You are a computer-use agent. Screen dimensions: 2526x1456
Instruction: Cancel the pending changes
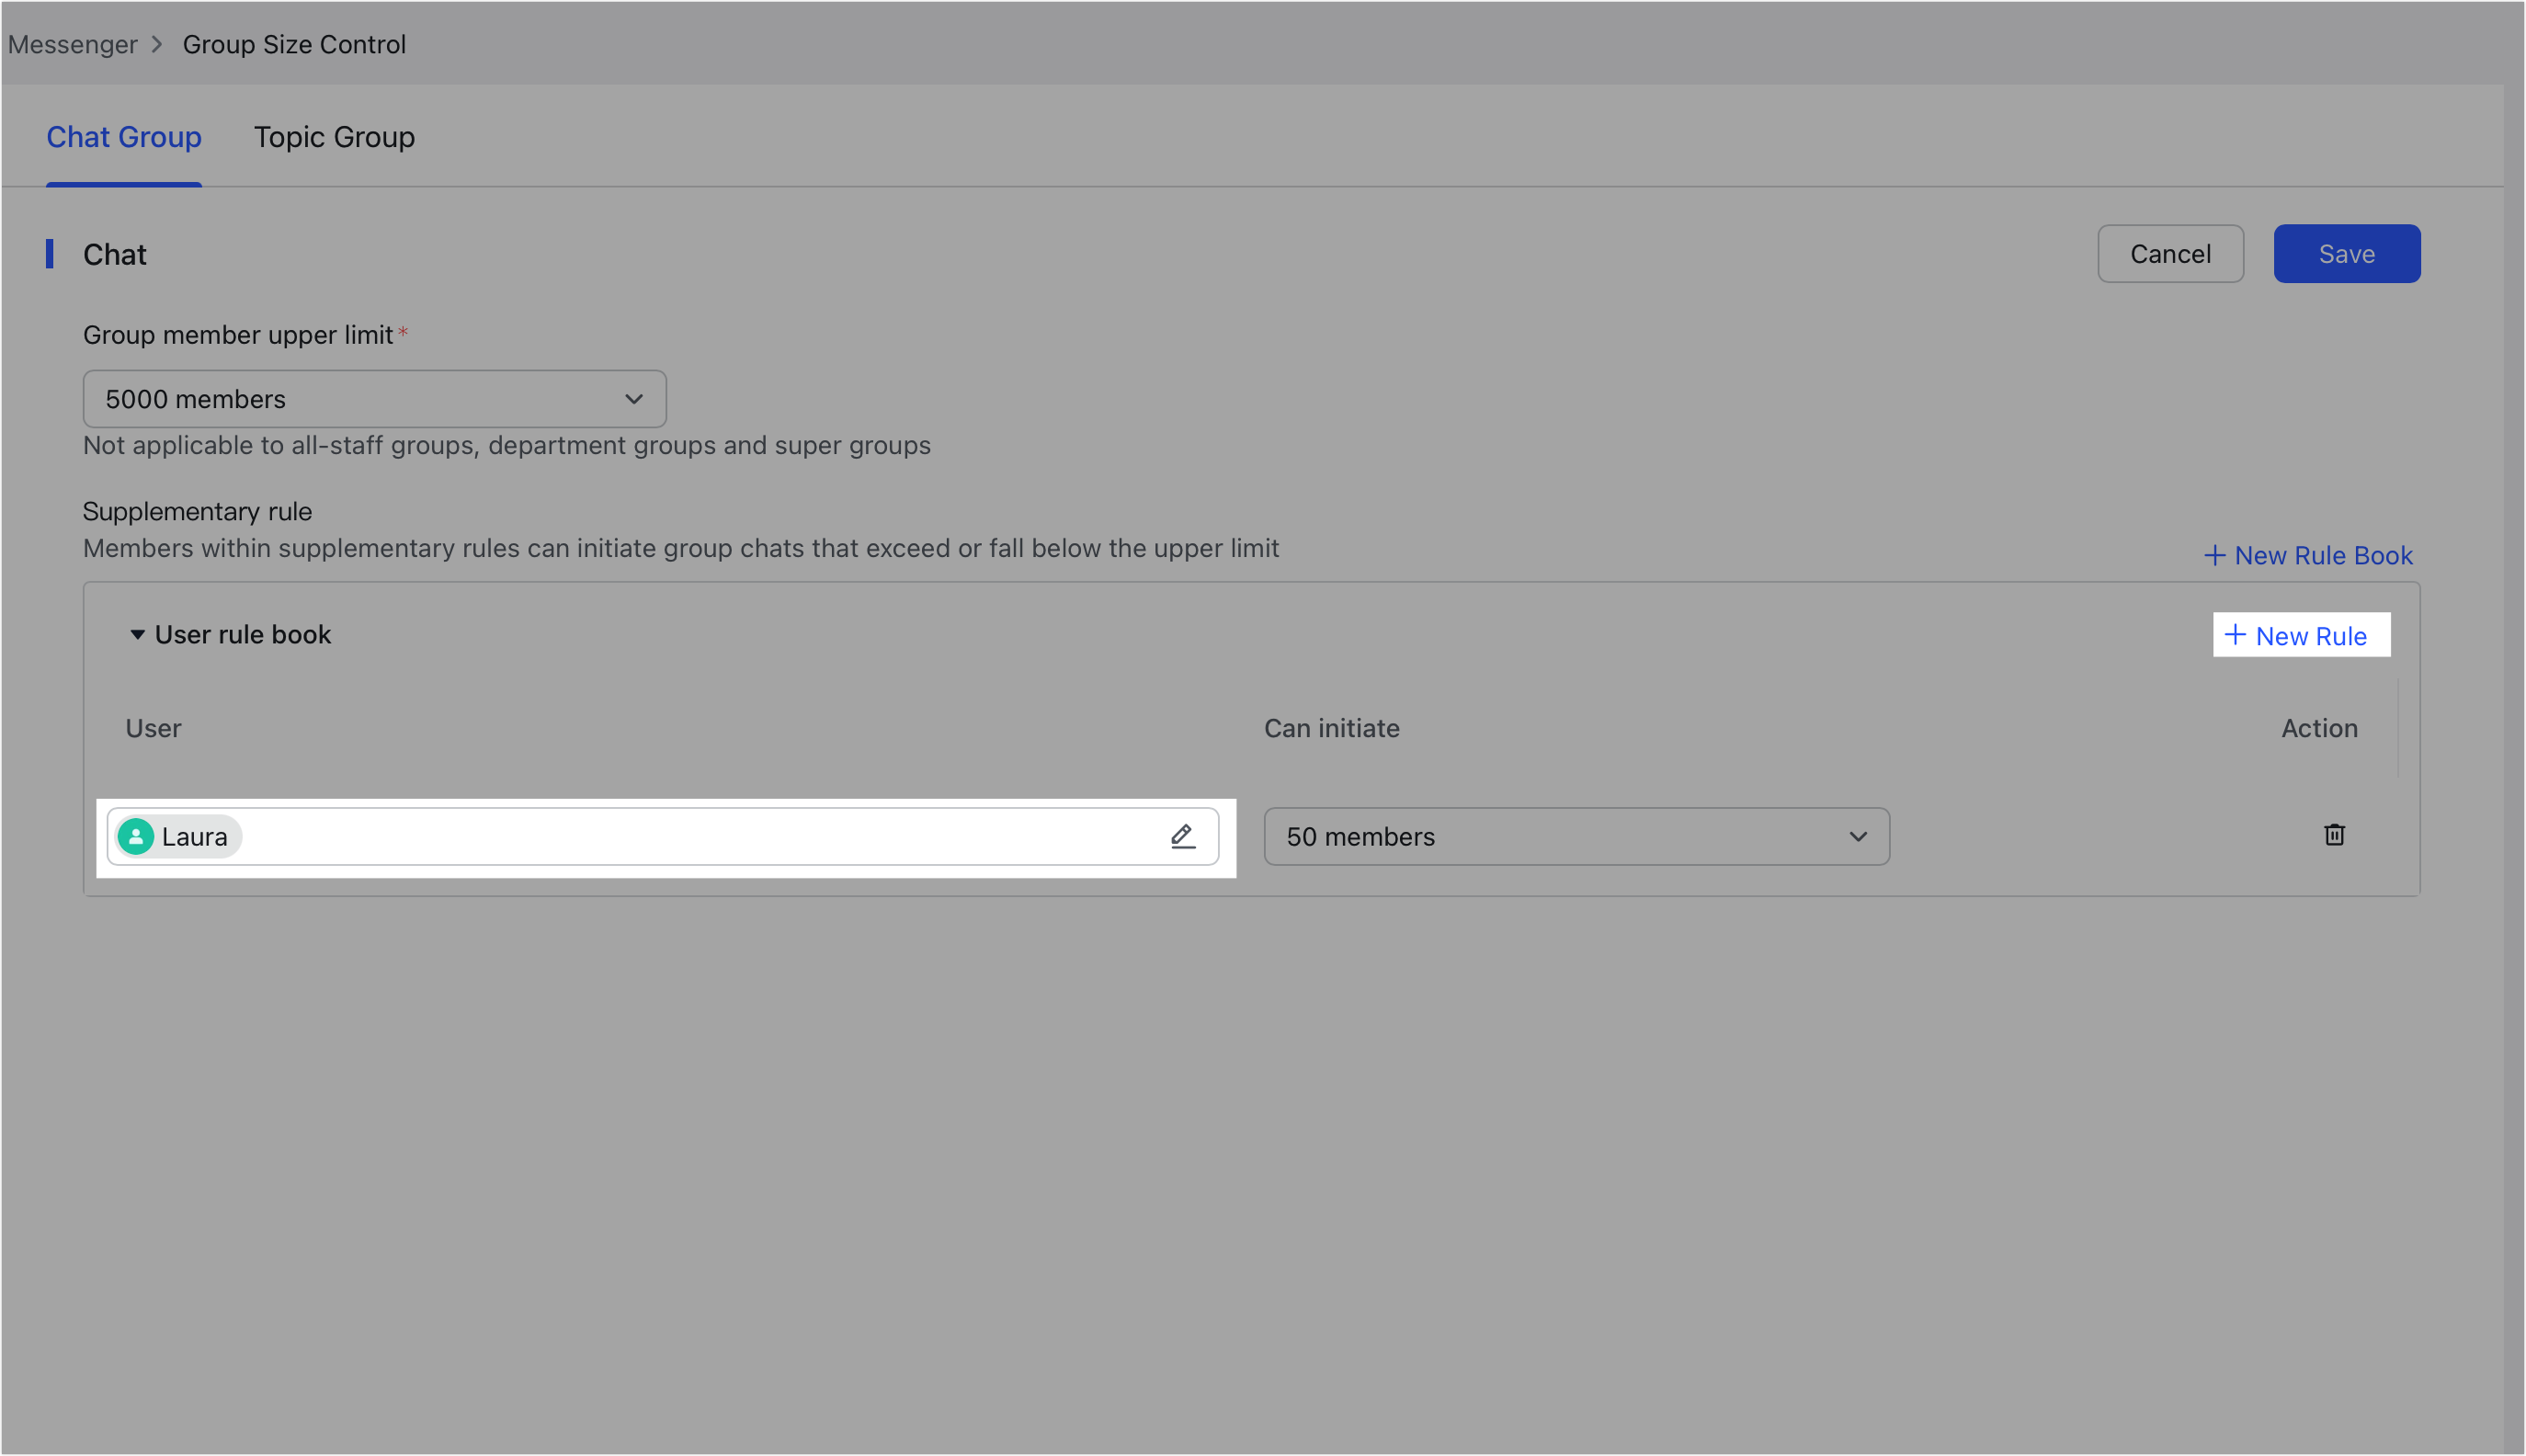pos(2170,253)
